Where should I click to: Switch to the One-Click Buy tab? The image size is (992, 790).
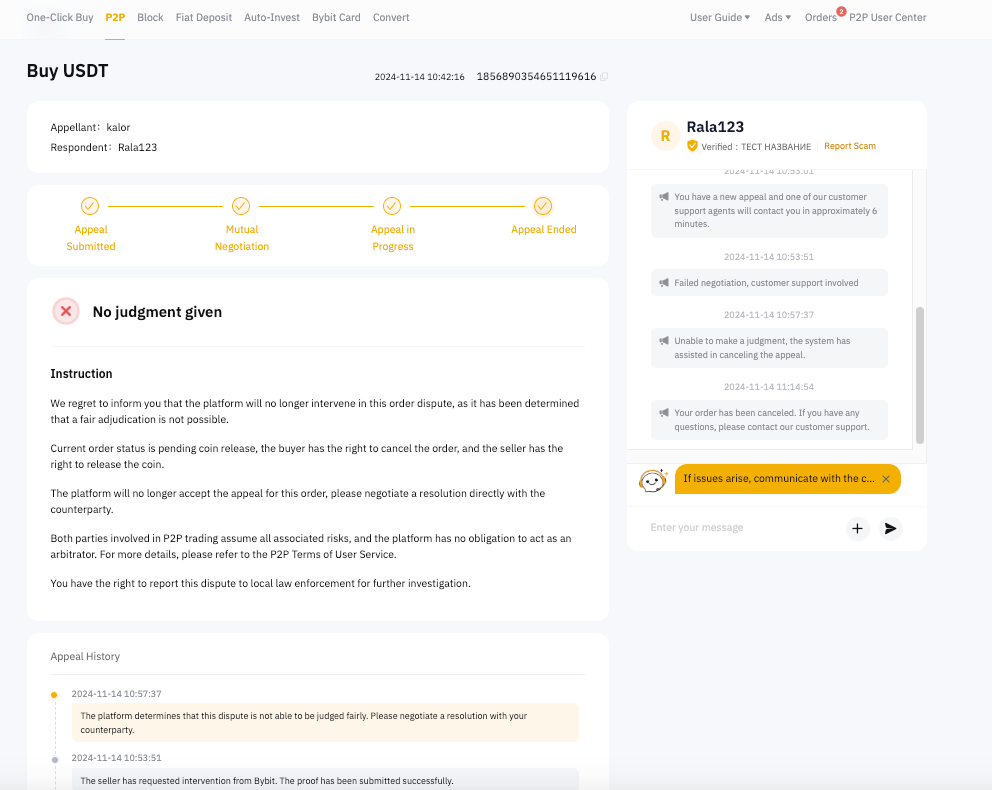click(x=60, y=18)
